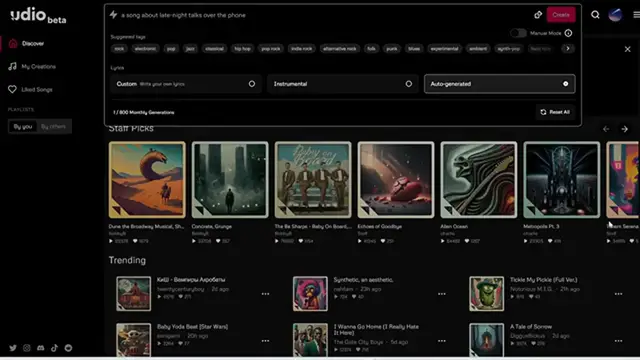Open options for Baby Yoda Beat
Image resolution: width=640 pixels, height=360 pixels.
pos(265,341)
